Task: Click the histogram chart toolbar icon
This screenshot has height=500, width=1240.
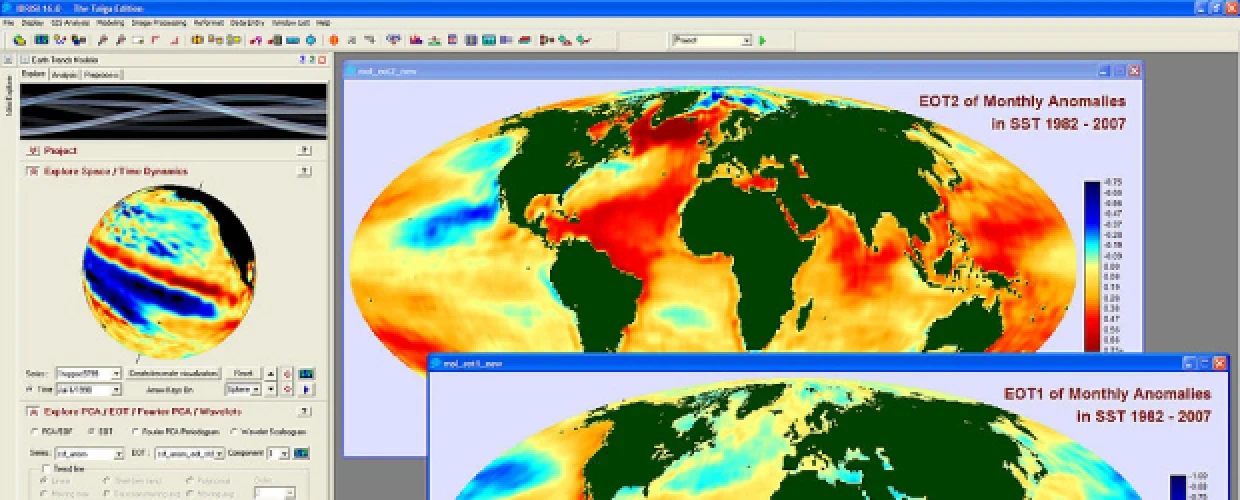Action: point(416,41)
